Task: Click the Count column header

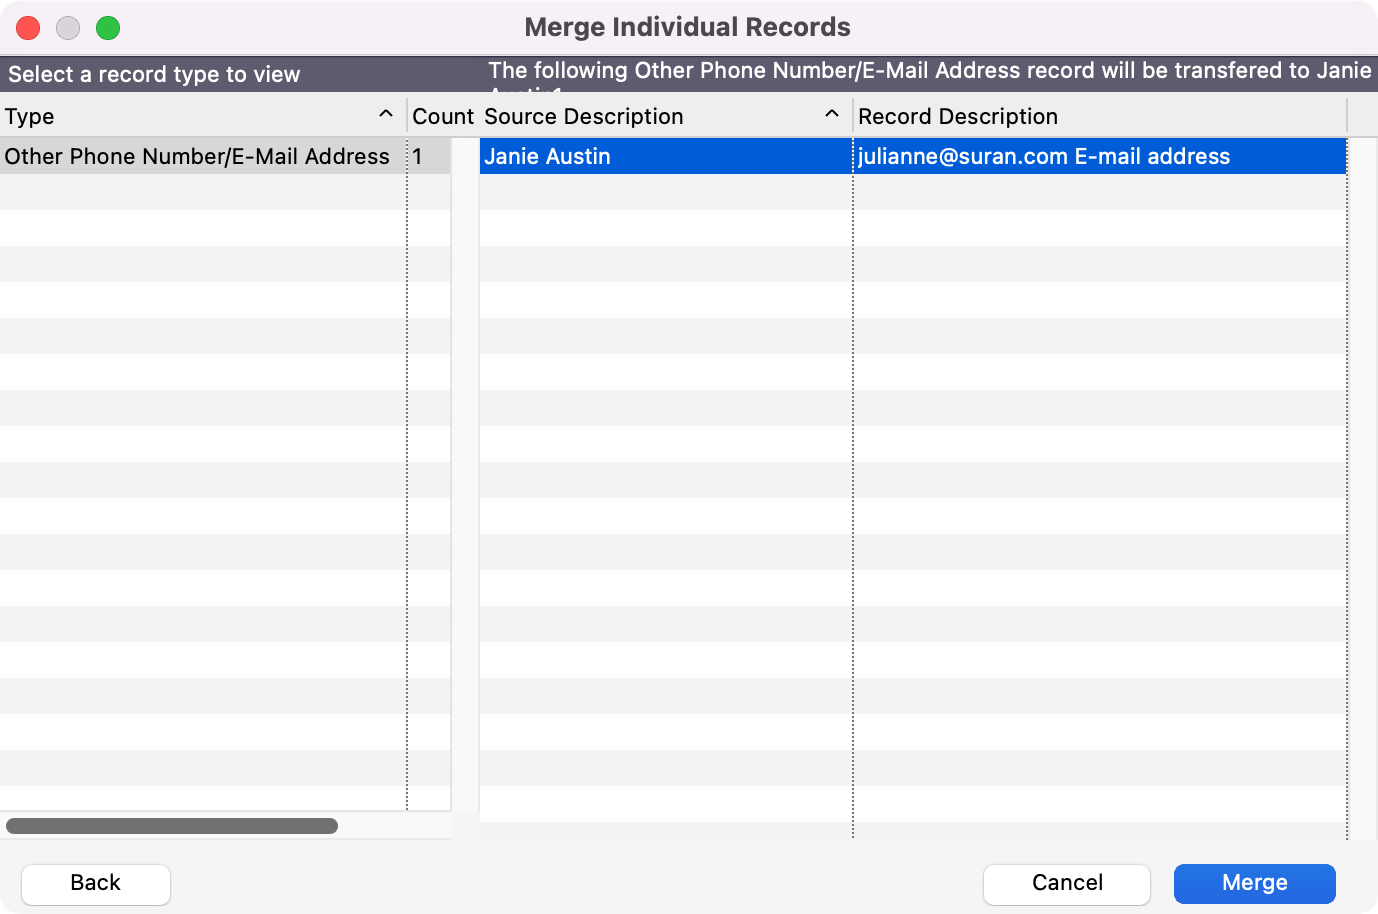Action: tap(442, 116)
